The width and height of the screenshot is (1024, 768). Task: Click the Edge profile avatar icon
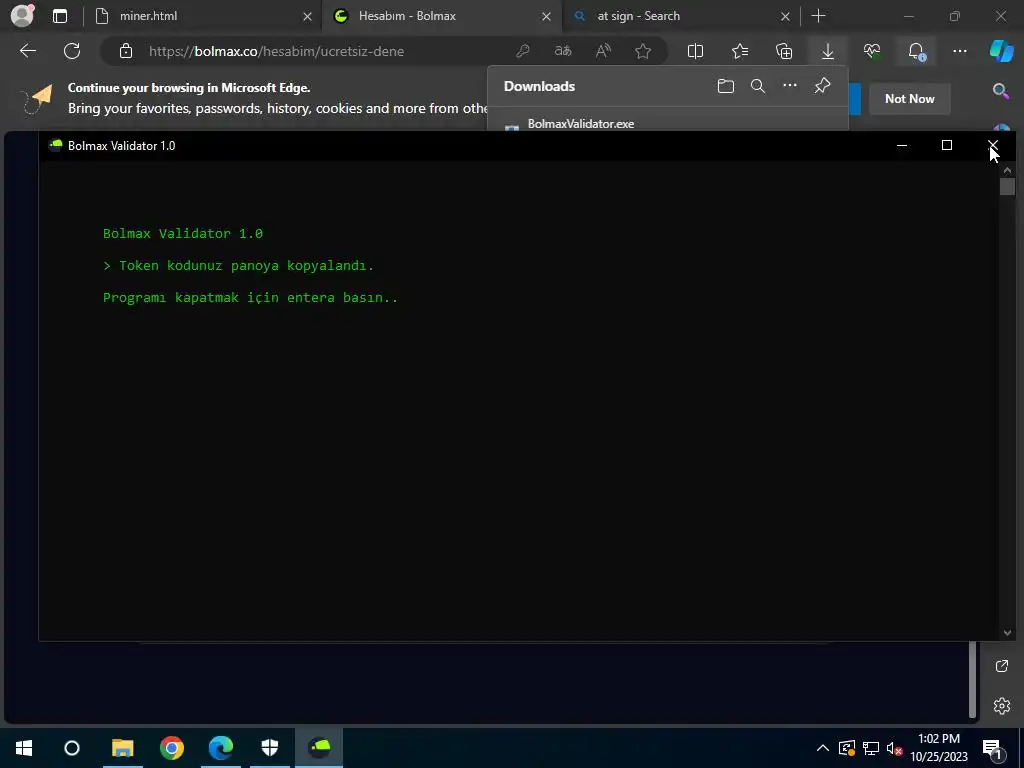coord(22,16)
